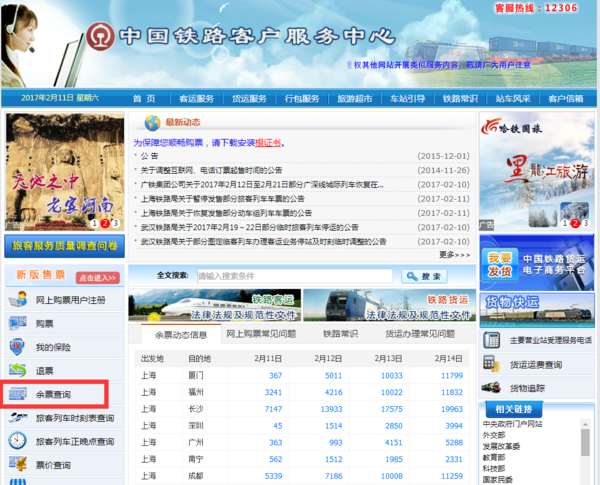
Task: Switch to 余票动态信息 tab
Action: pos(181,335)
